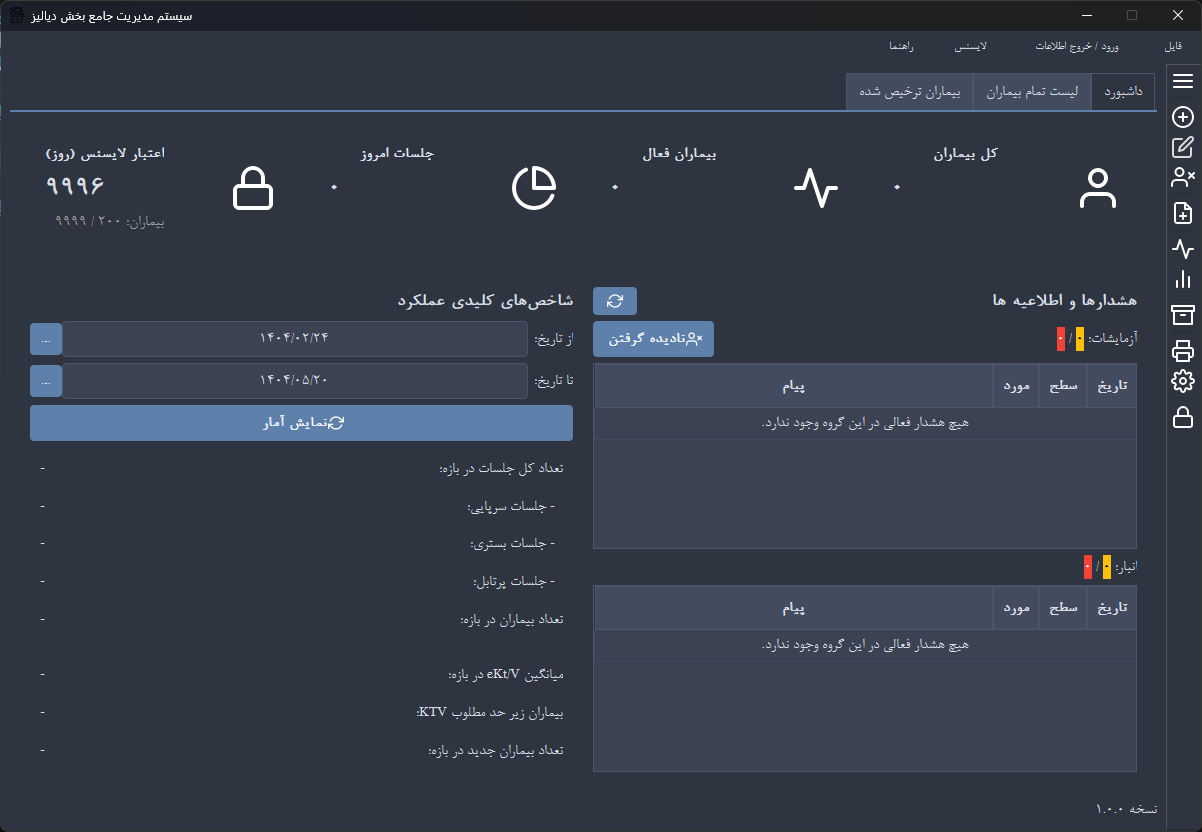The width and height of the screenshot is (1202, 832).
Task: Click the نمایش آمار button
Action: click(301, 423)
